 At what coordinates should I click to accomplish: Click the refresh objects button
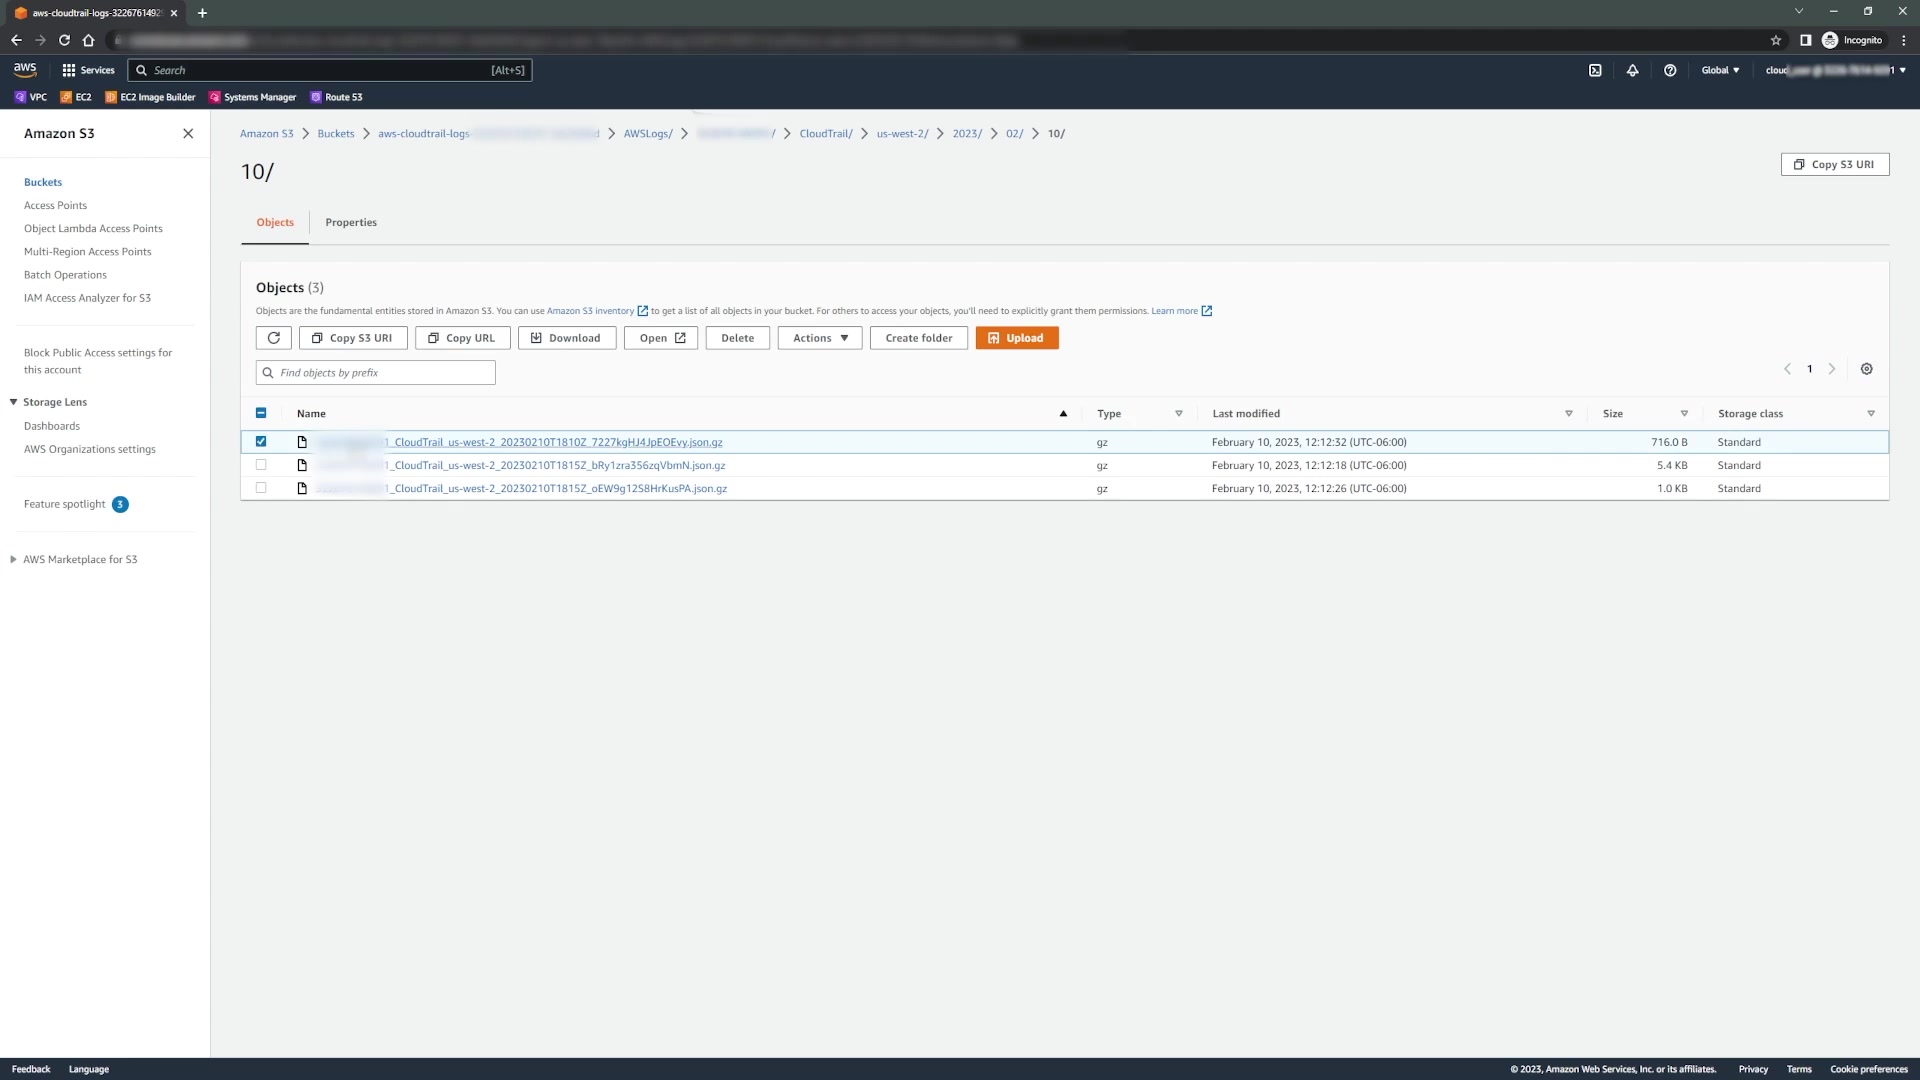(273, 338)
